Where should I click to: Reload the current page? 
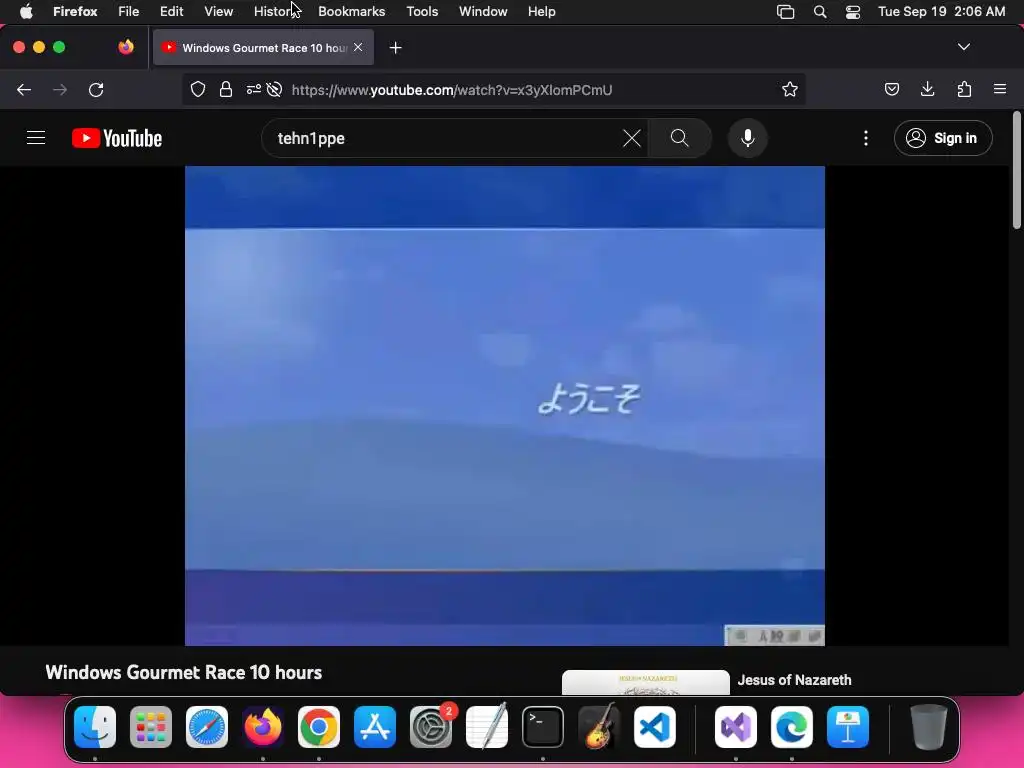[x=96, y=89]
